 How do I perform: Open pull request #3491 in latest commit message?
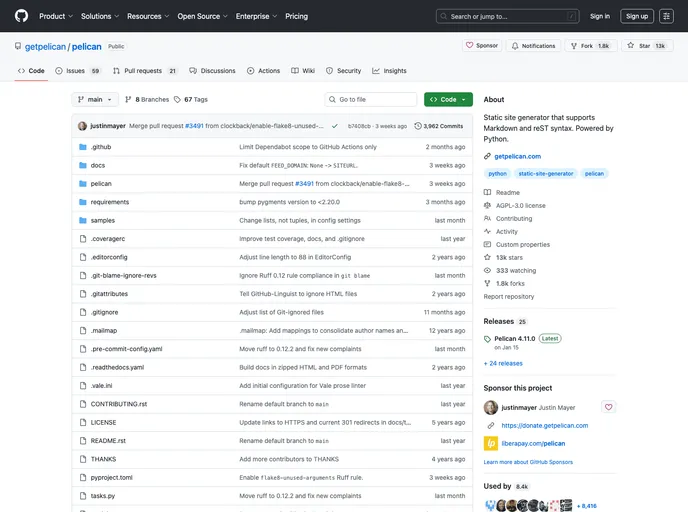[194, 126]
